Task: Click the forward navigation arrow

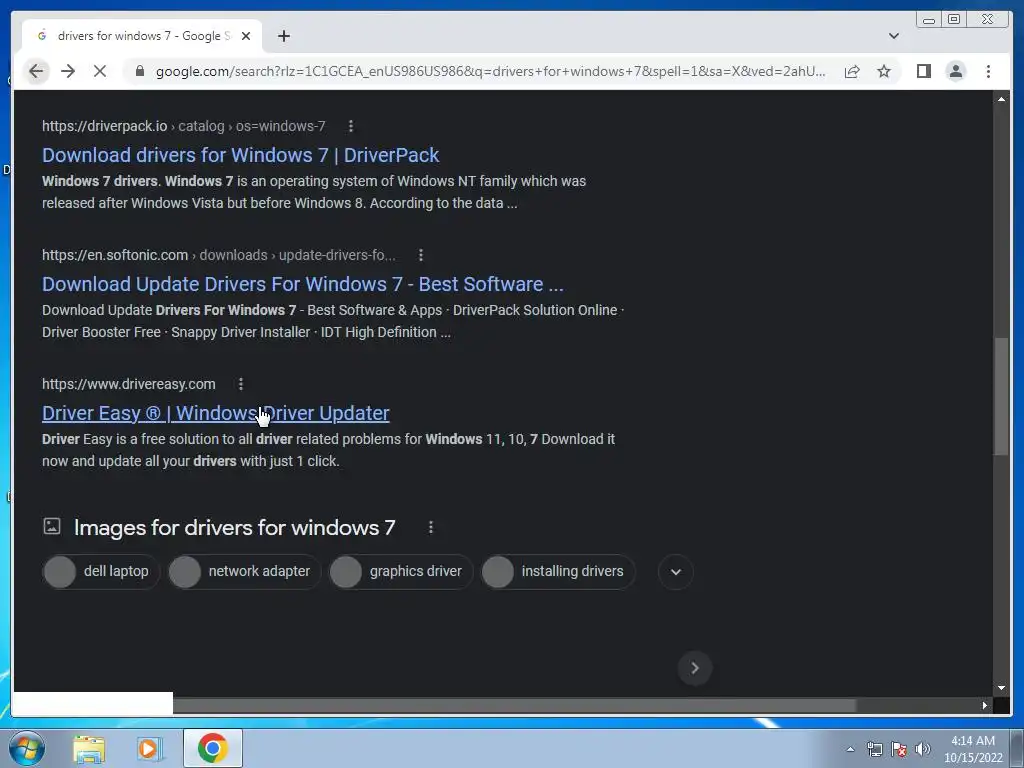Action: click(x=68, y=71)
